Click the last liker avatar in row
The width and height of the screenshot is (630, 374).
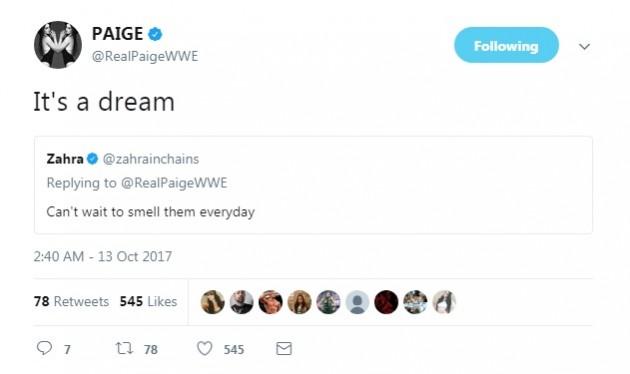coord(444,302)
